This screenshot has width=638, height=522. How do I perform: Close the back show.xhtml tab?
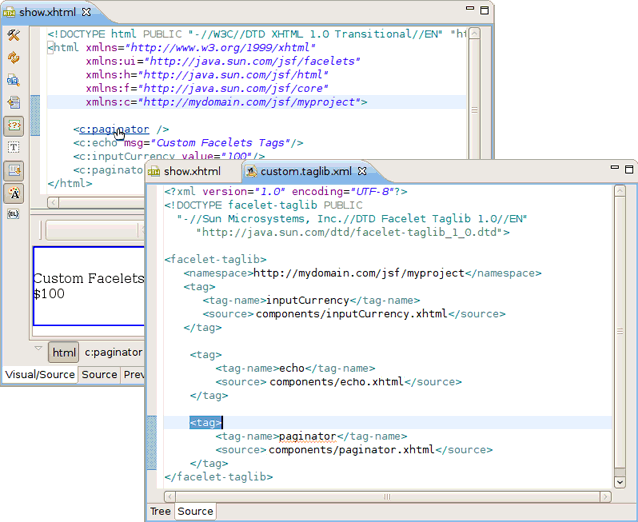click(x=86, y=12)
